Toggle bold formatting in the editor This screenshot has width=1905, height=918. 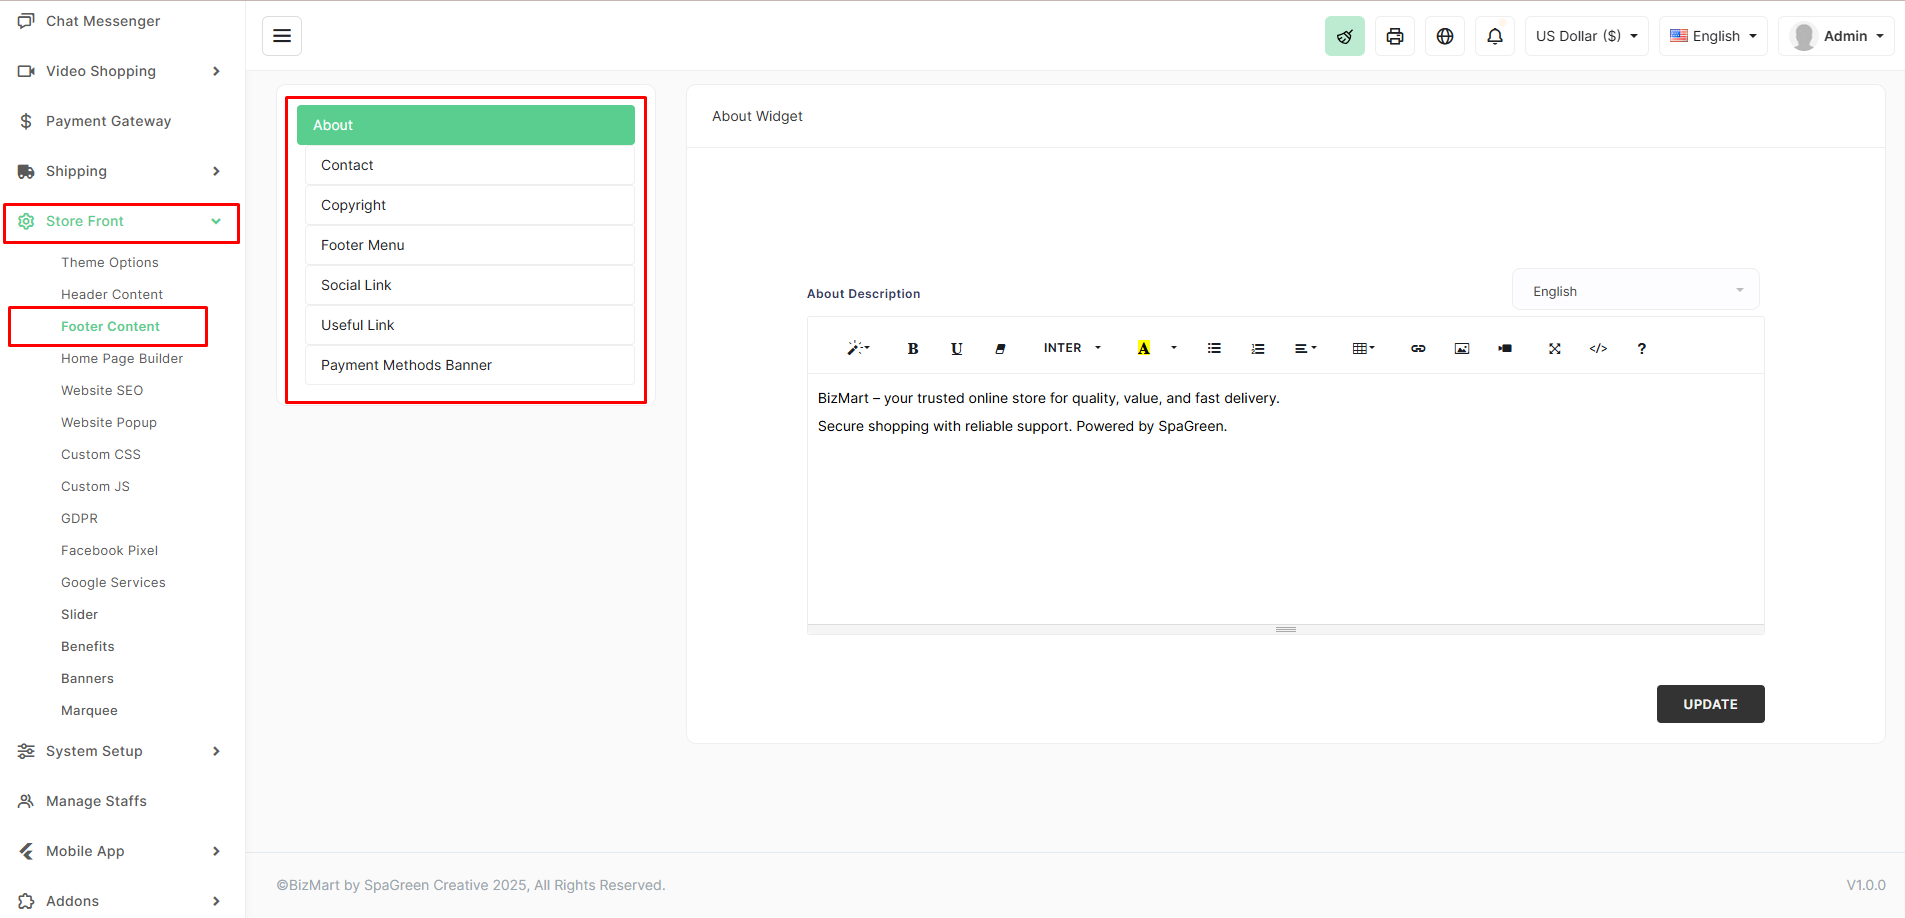click(x=912, y=348)
